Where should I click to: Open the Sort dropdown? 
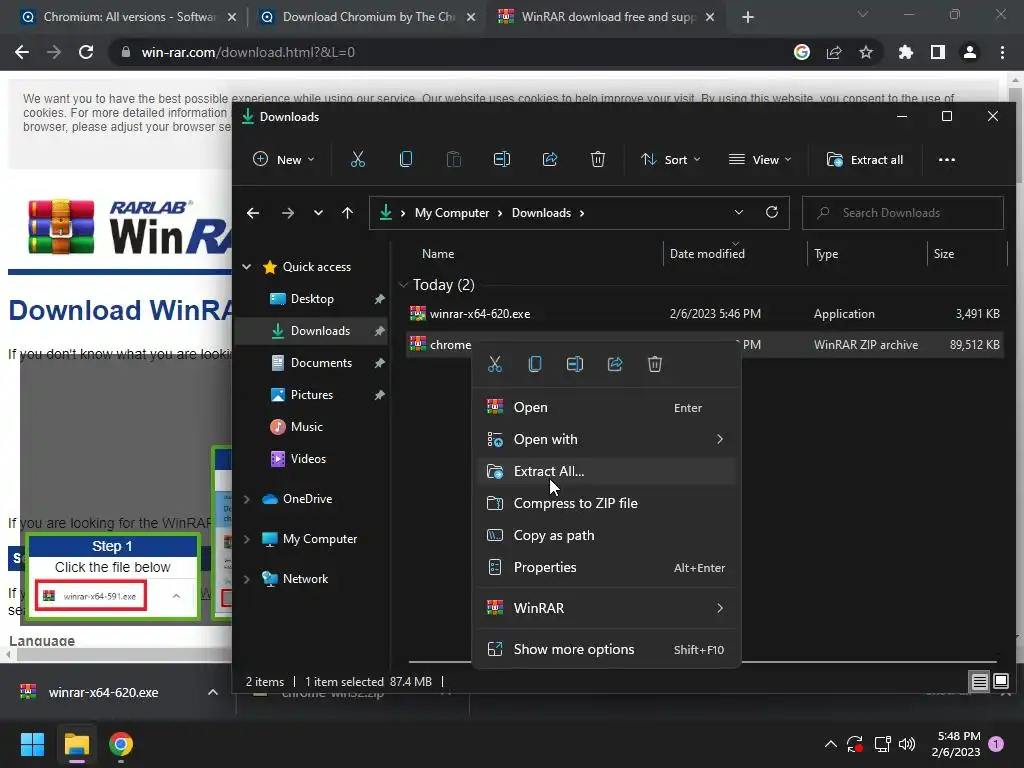click(671, 159)
